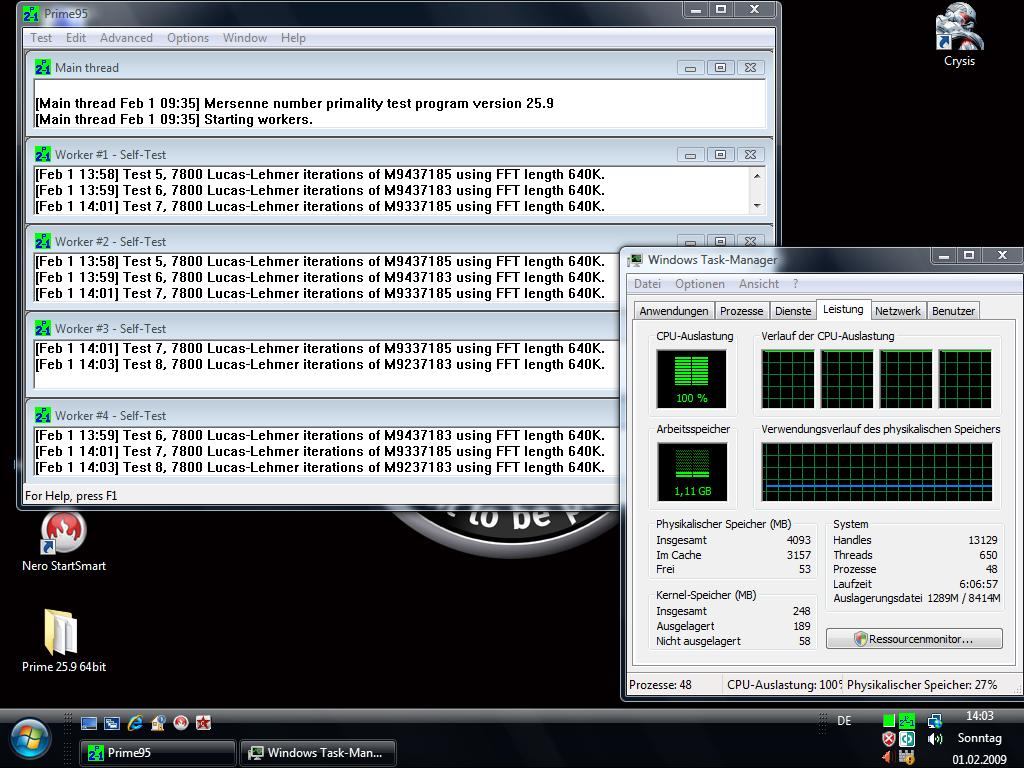Click 'Physikalischer Speicher: 27%' status entry
Image resolution: width=1024 pixels, height=768 pixels.
coord(922,685)
